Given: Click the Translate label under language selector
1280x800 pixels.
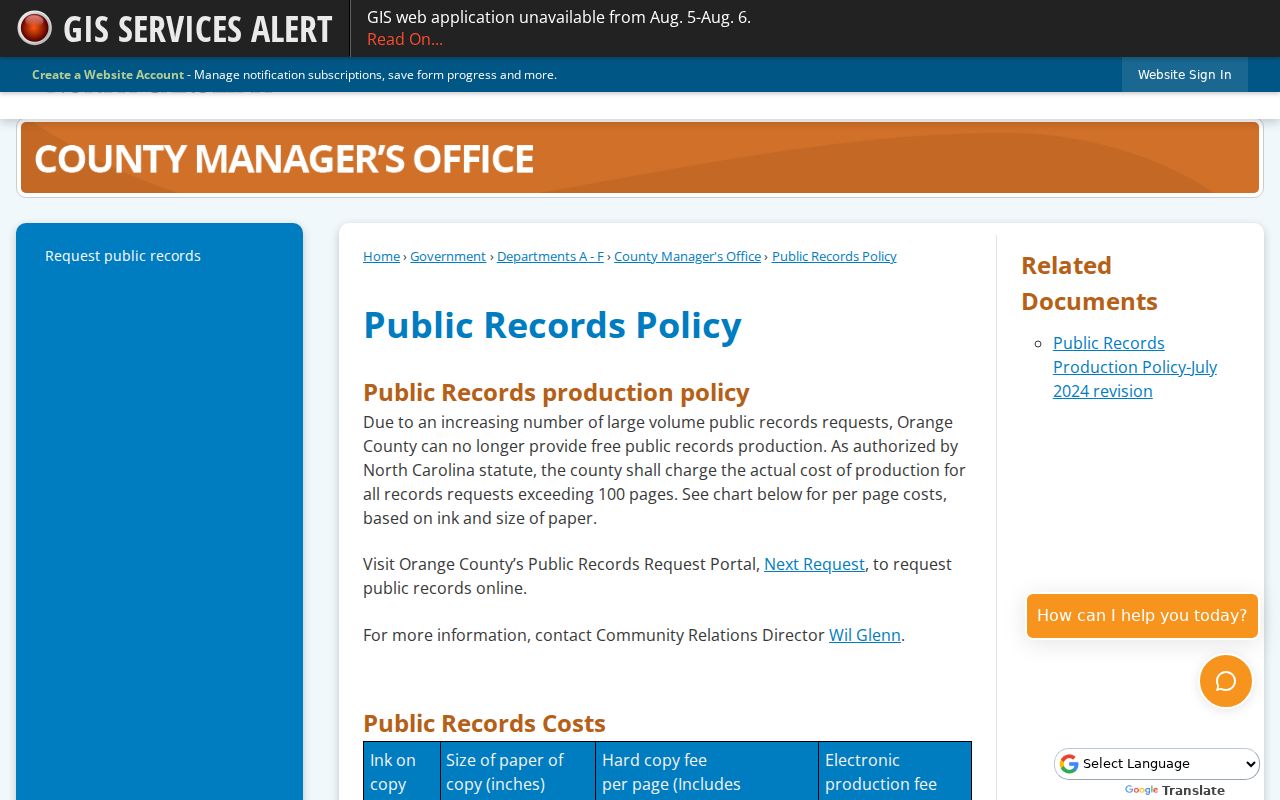Looking at the screenshot, I should click(x=1193, y=790).
